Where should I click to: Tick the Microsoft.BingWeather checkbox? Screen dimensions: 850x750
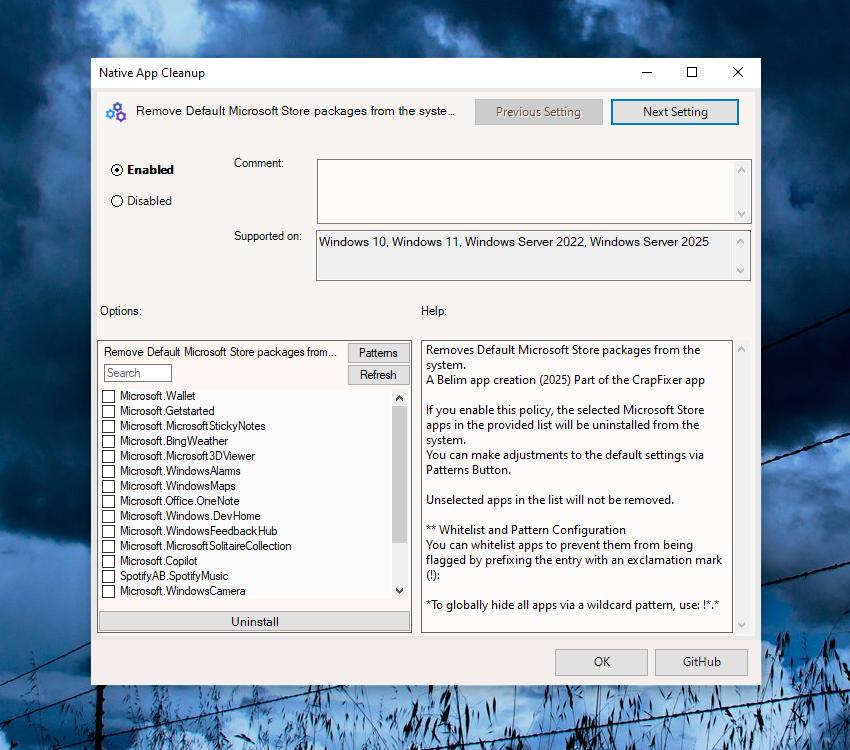pos(108,441)
